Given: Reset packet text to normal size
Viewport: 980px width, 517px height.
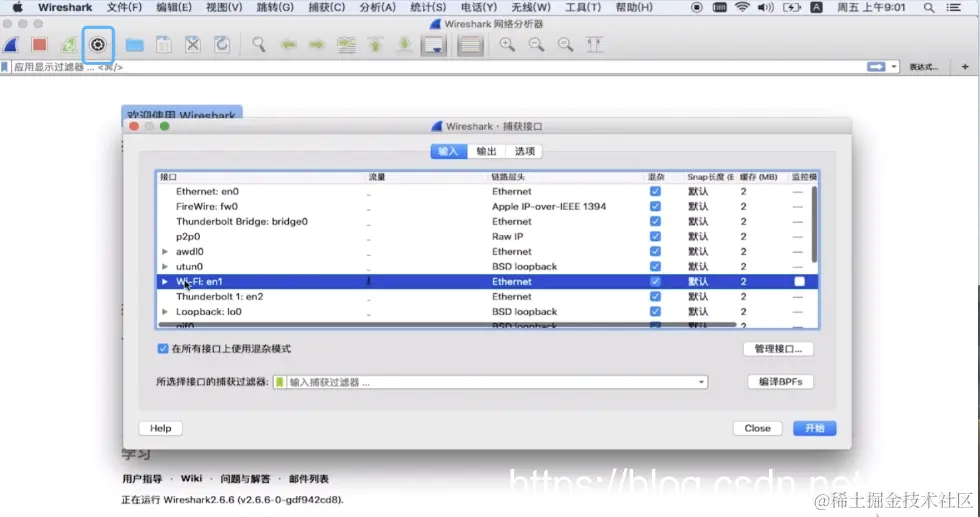Looking at the screenshot, I should (566, 45).
